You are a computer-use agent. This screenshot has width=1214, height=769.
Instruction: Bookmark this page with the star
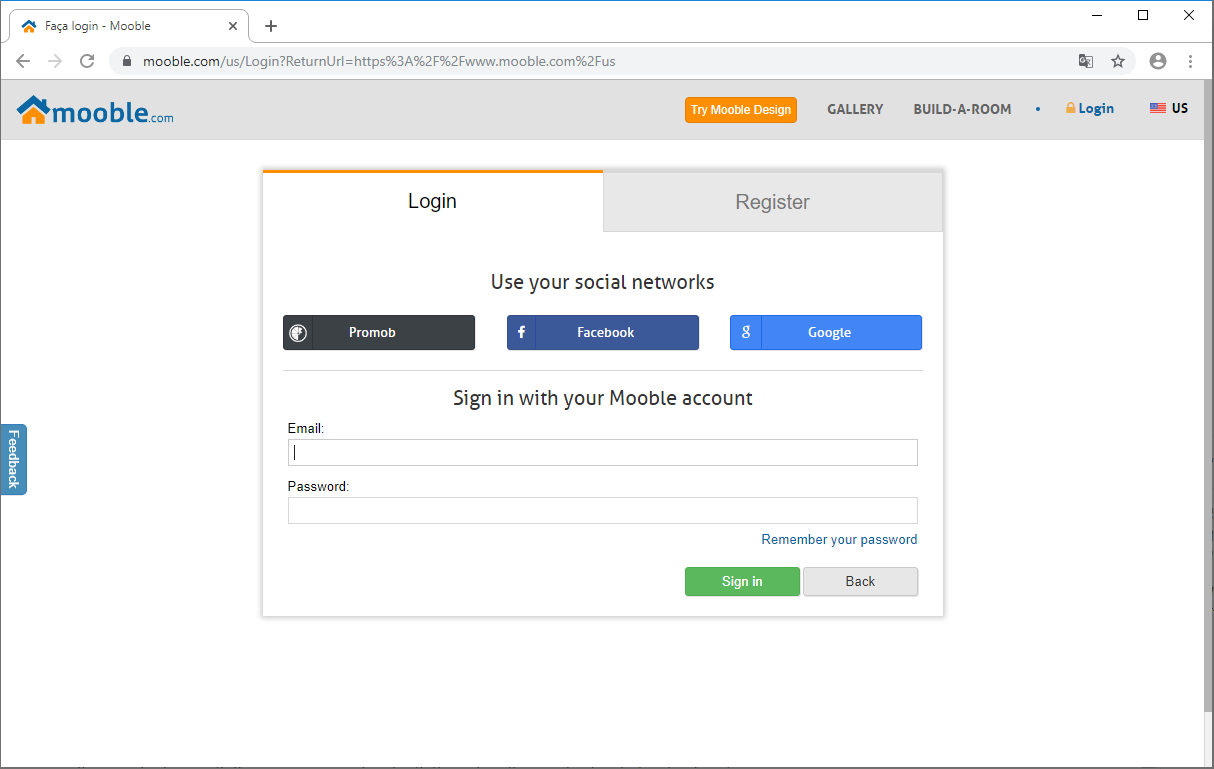tap(1118, 61)
